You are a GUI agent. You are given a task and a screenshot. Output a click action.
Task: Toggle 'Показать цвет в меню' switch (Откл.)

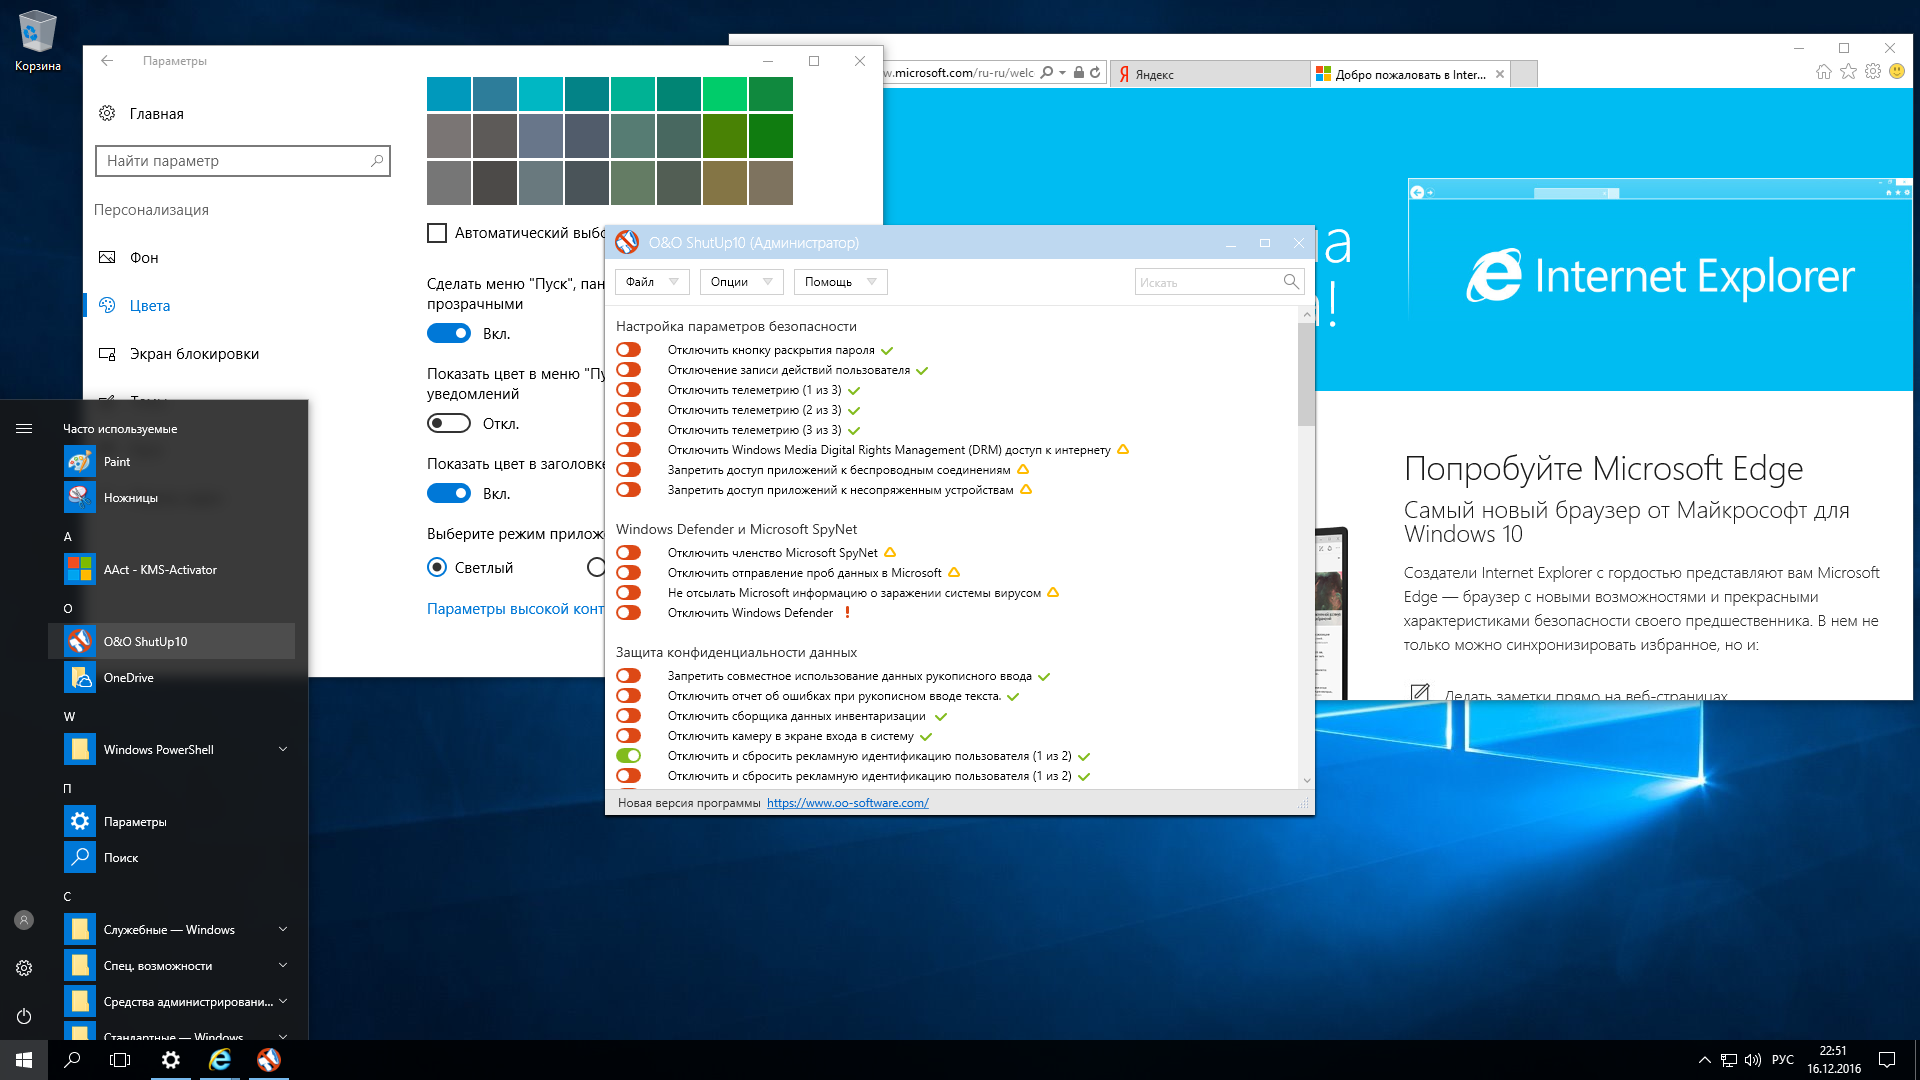(449, 424)
